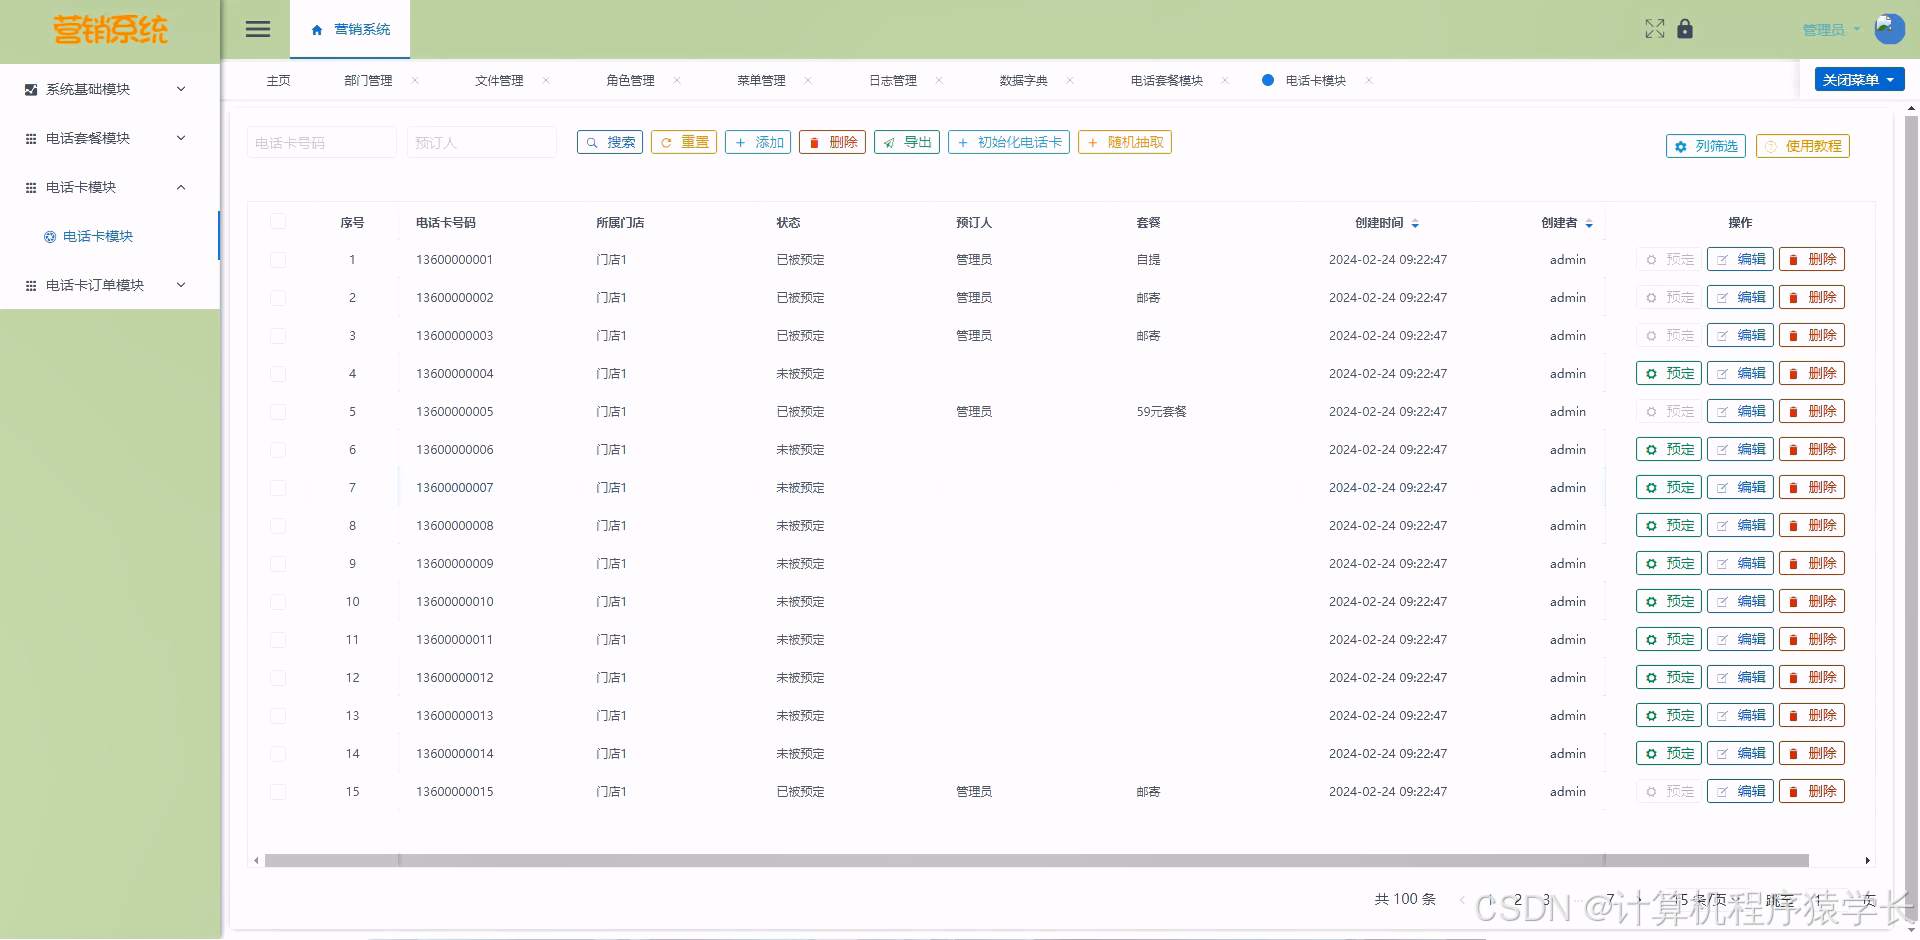Close the 电话卡模块 tab via its X
This screenshot has width=1920, height=940.
tap(1369, 80)
